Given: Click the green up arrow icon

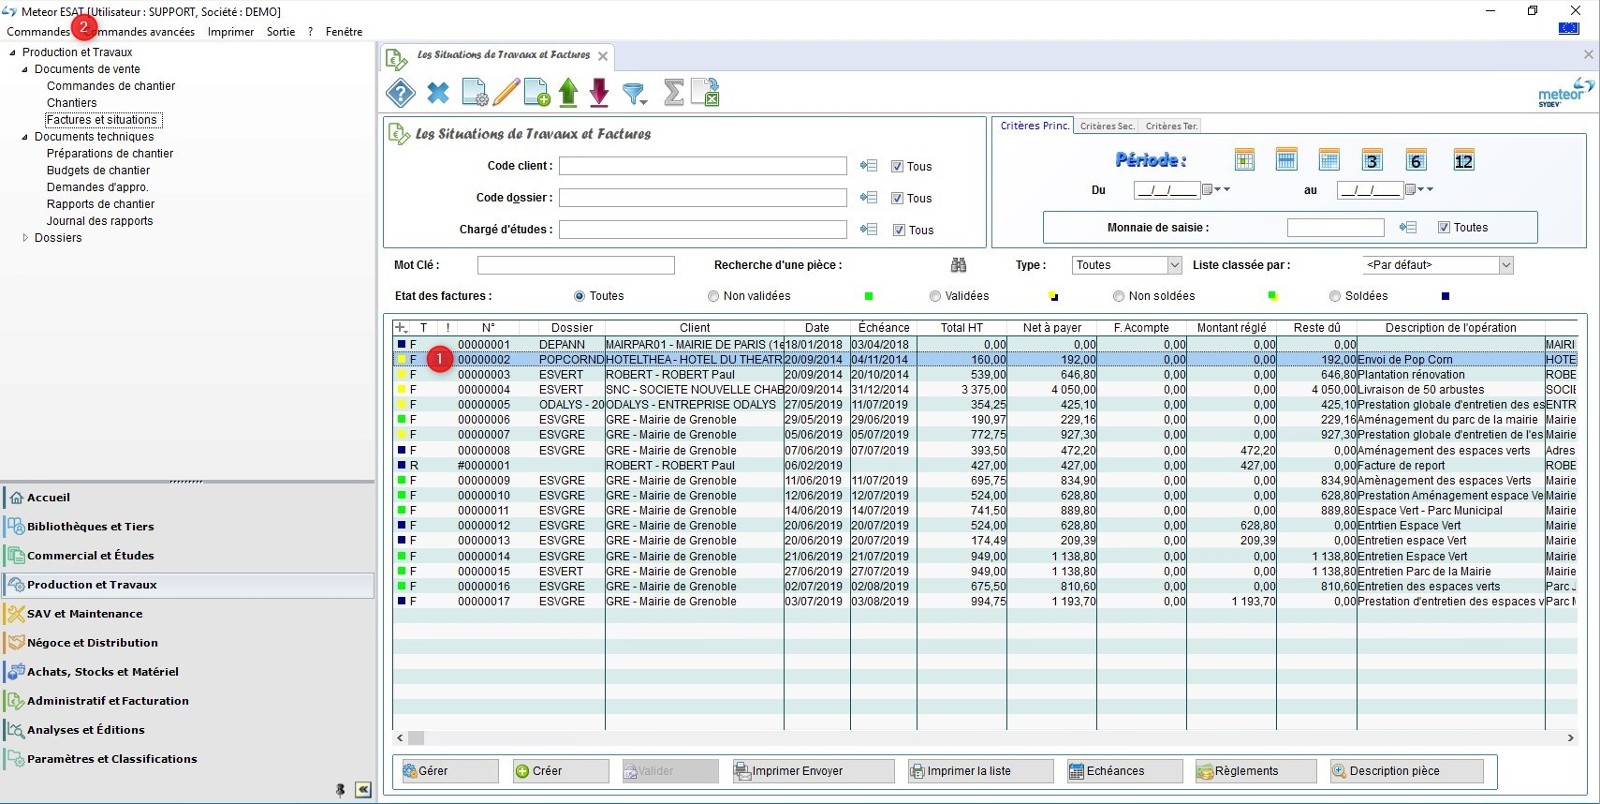Looking at the screenshot, I should (x=568, y=93).
